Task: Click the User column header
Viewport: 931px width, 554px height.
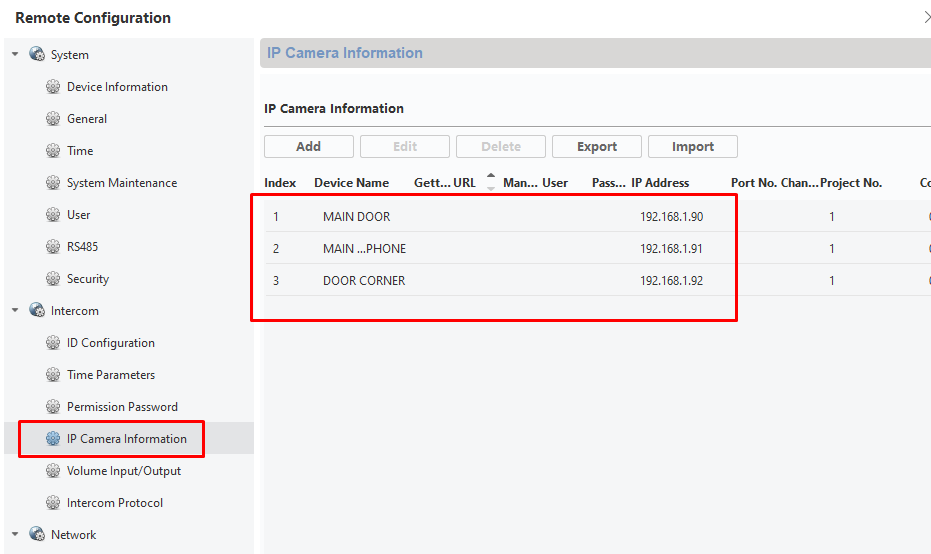Action: click(555, 183)
